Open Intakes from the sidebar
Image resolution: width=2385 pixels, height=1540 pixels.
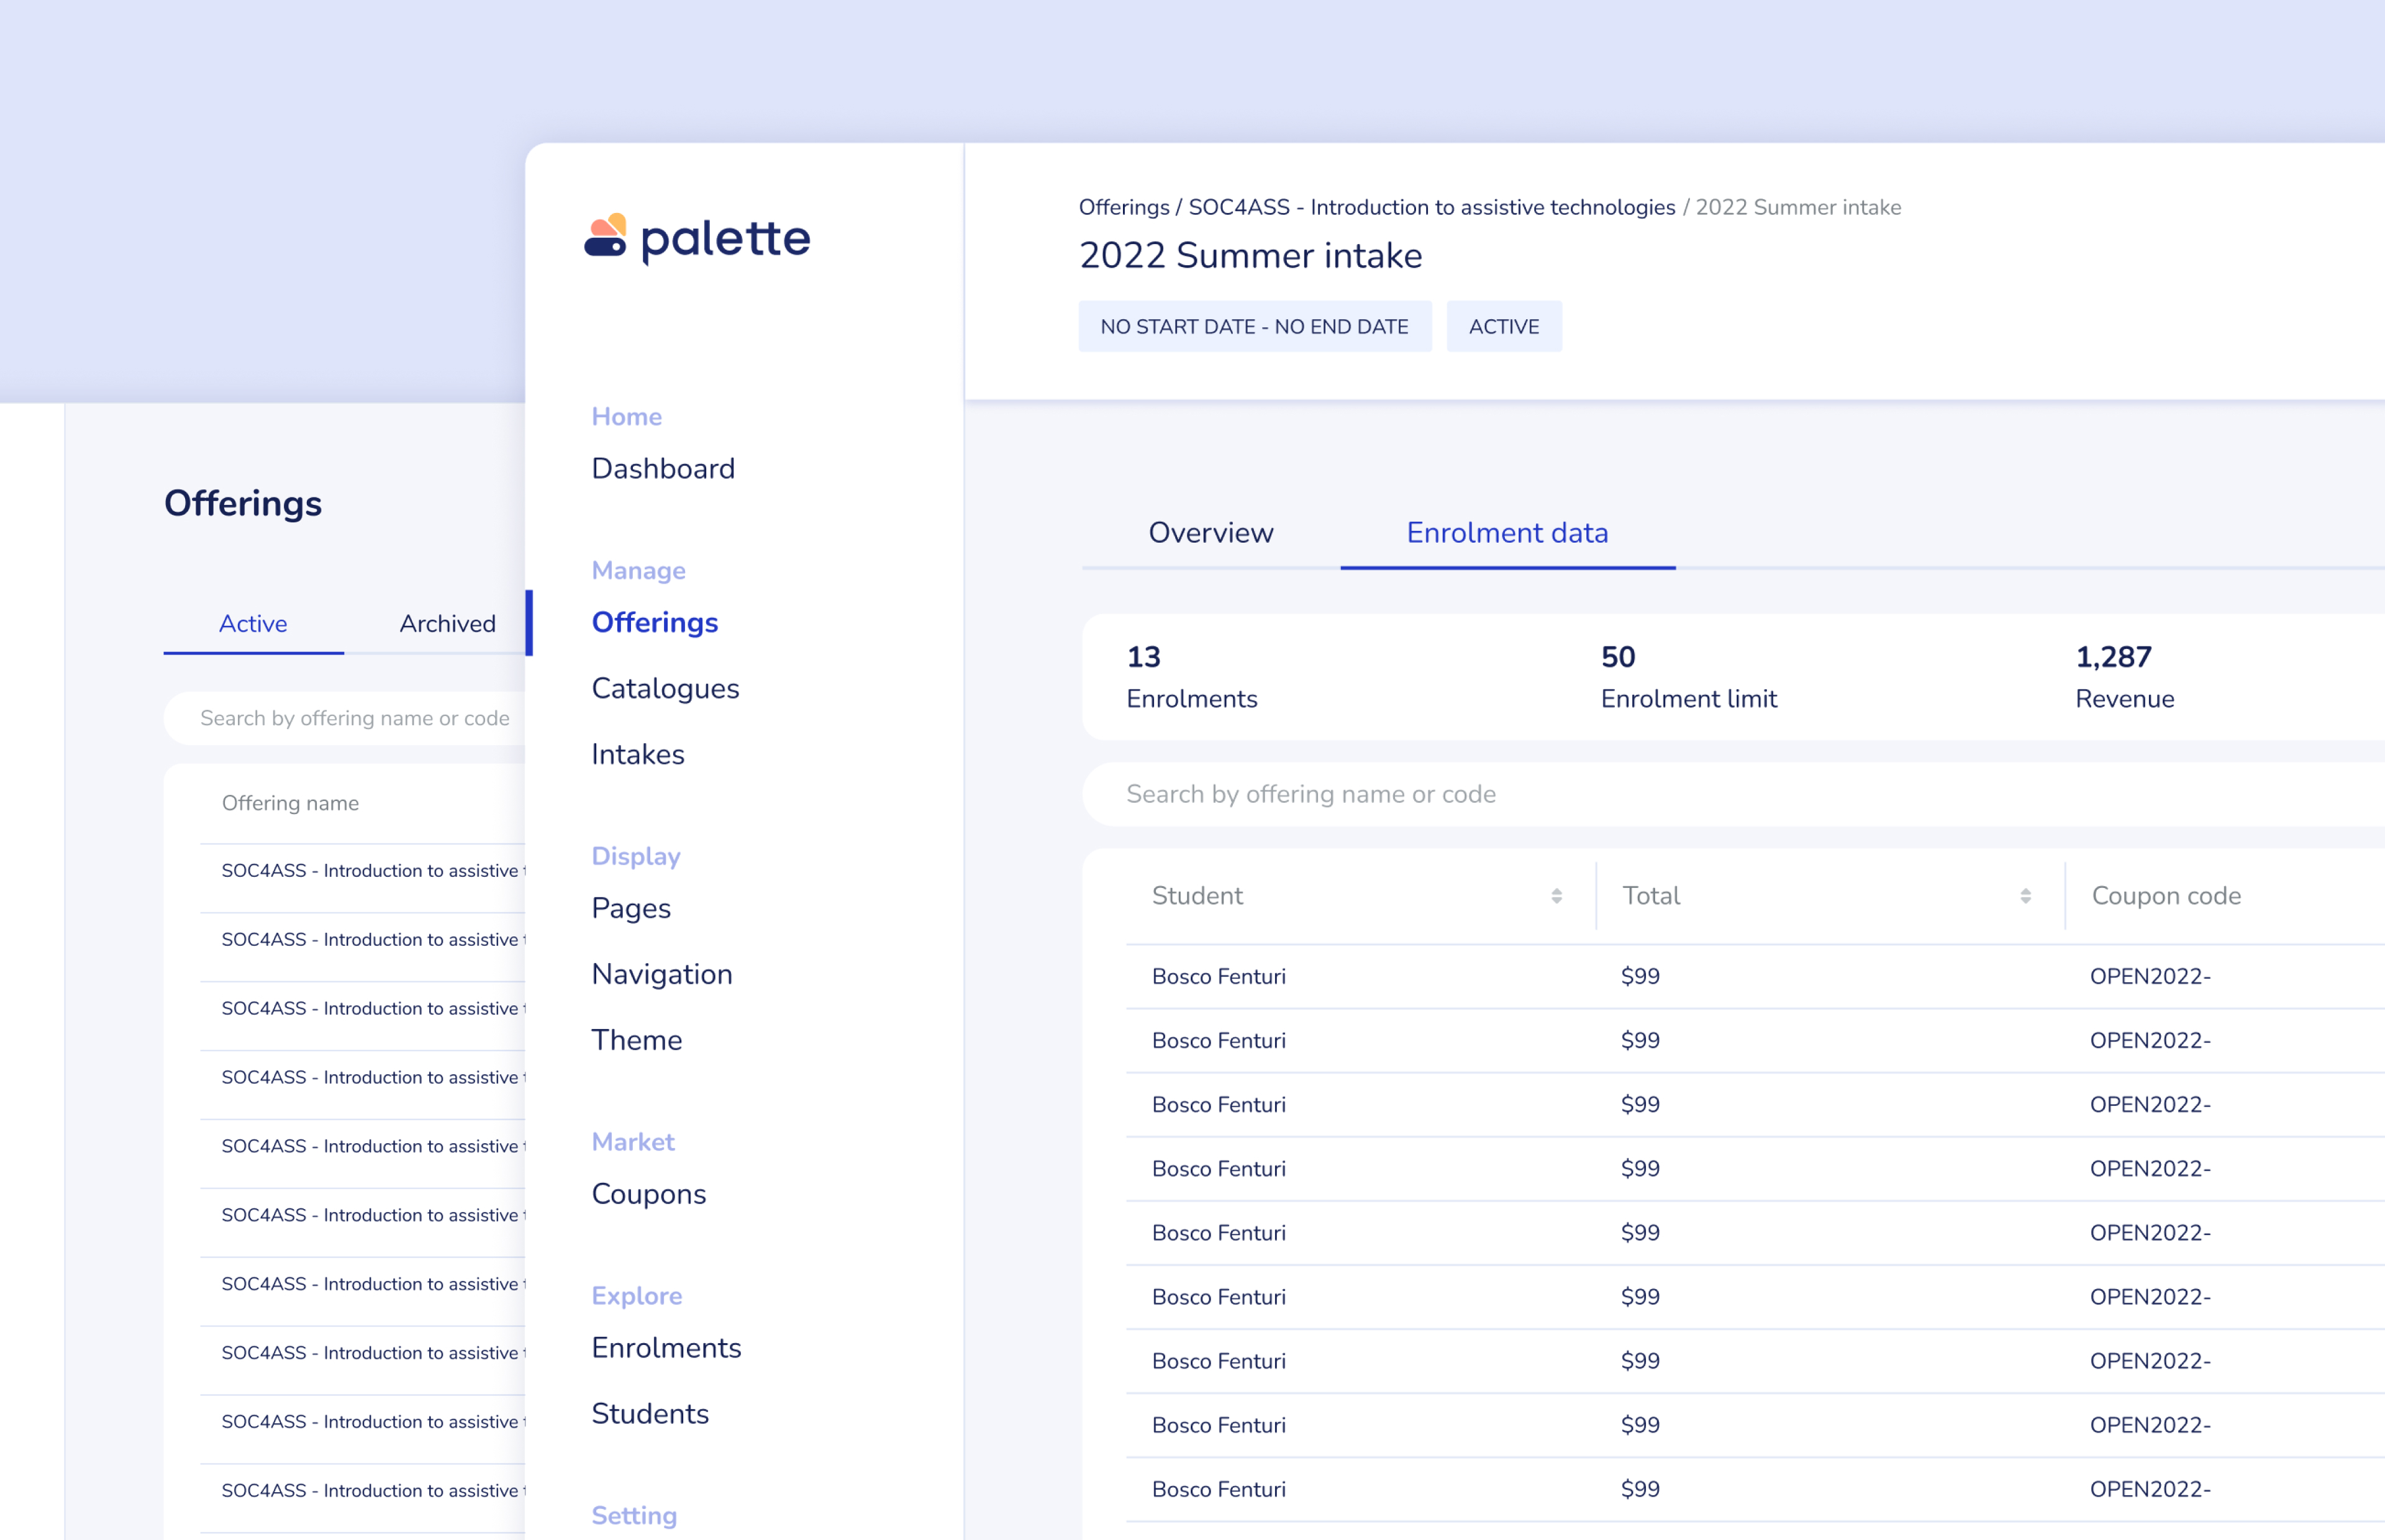click(638, 754)
